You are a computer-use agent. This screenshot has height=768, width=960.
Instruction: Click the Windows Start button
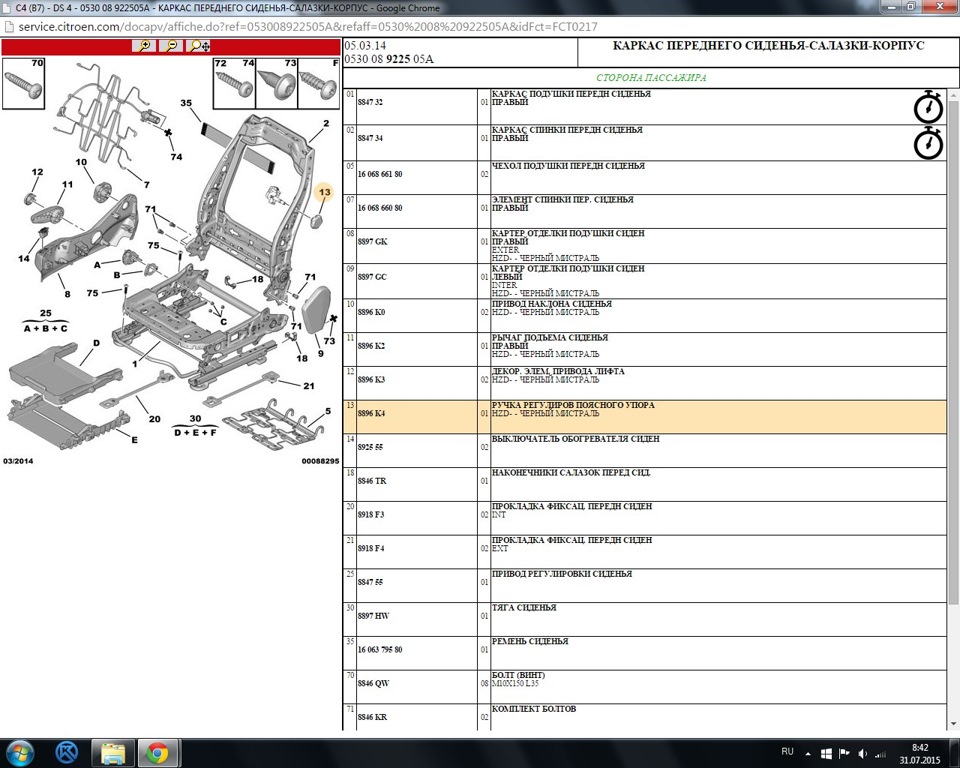pos(20,753)
